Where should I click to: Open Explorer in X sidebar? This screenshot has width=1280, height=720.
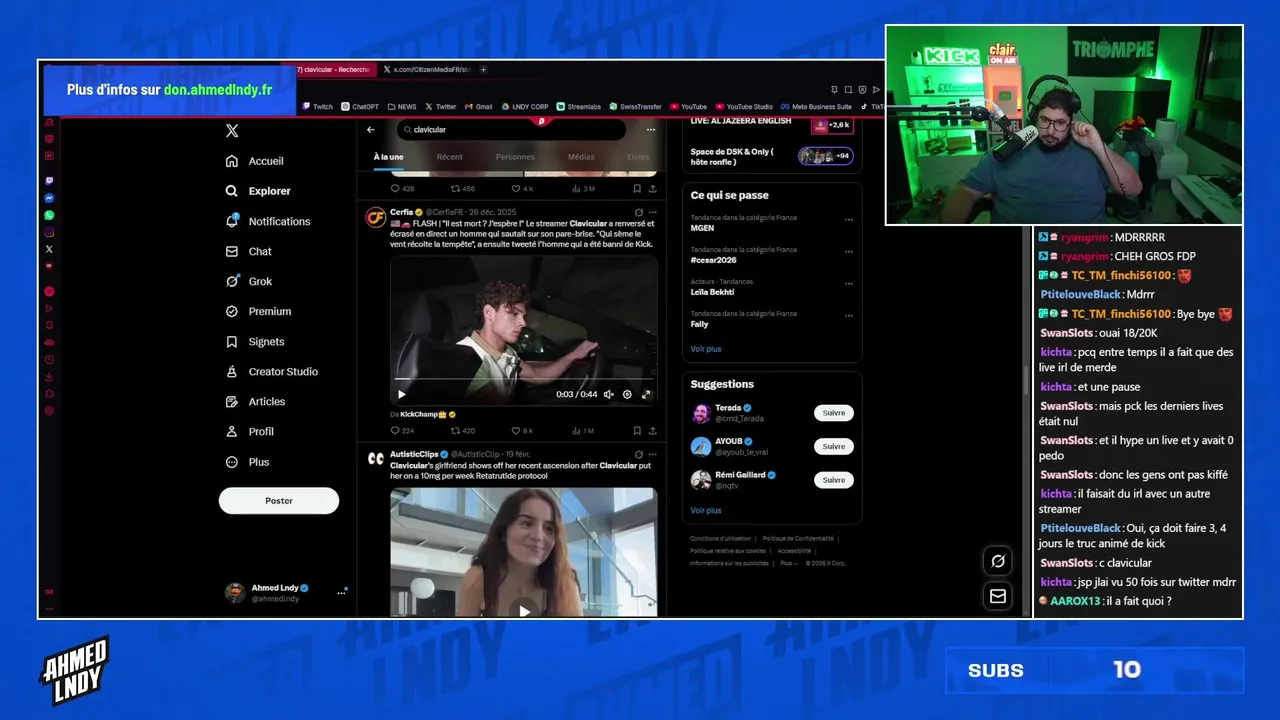[258, 191]
